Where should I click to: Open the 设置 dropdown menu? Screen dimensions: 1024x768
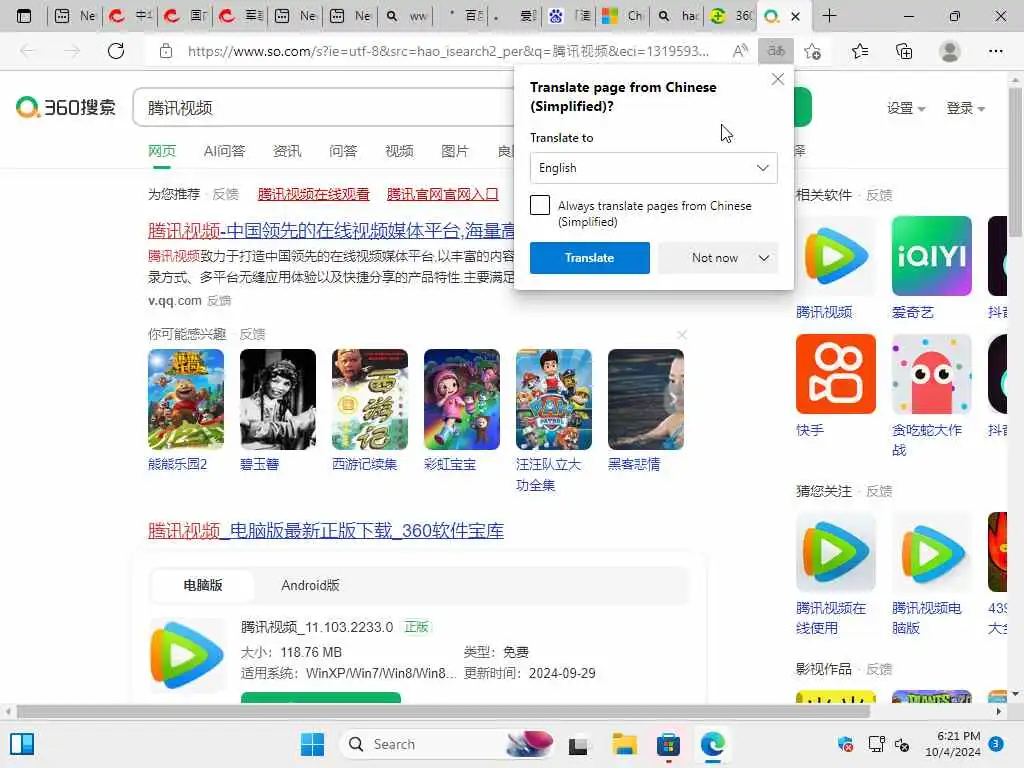[906, 108]
